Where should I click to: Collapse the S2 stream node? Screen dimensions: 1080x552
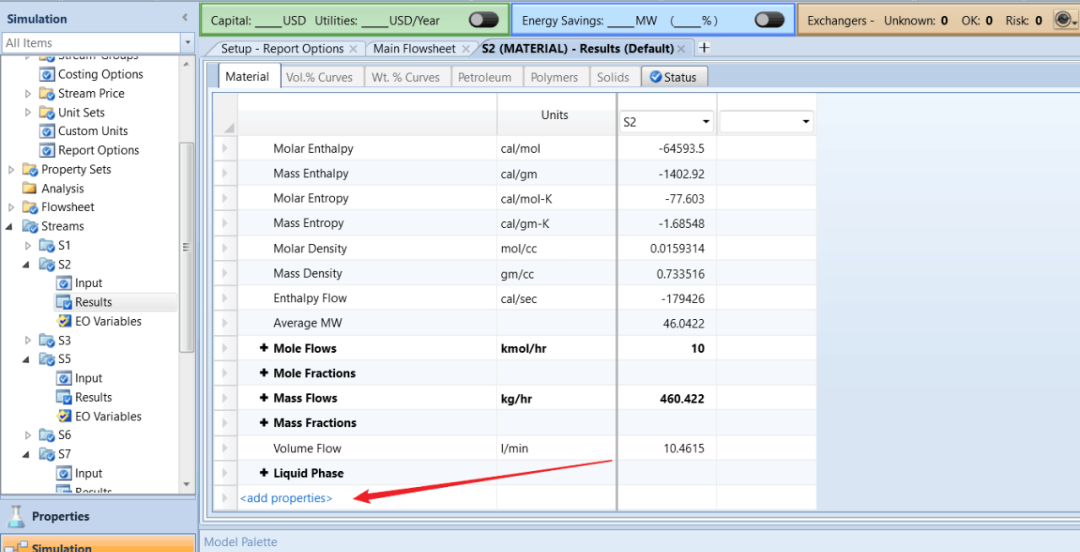tap(28, 264)
